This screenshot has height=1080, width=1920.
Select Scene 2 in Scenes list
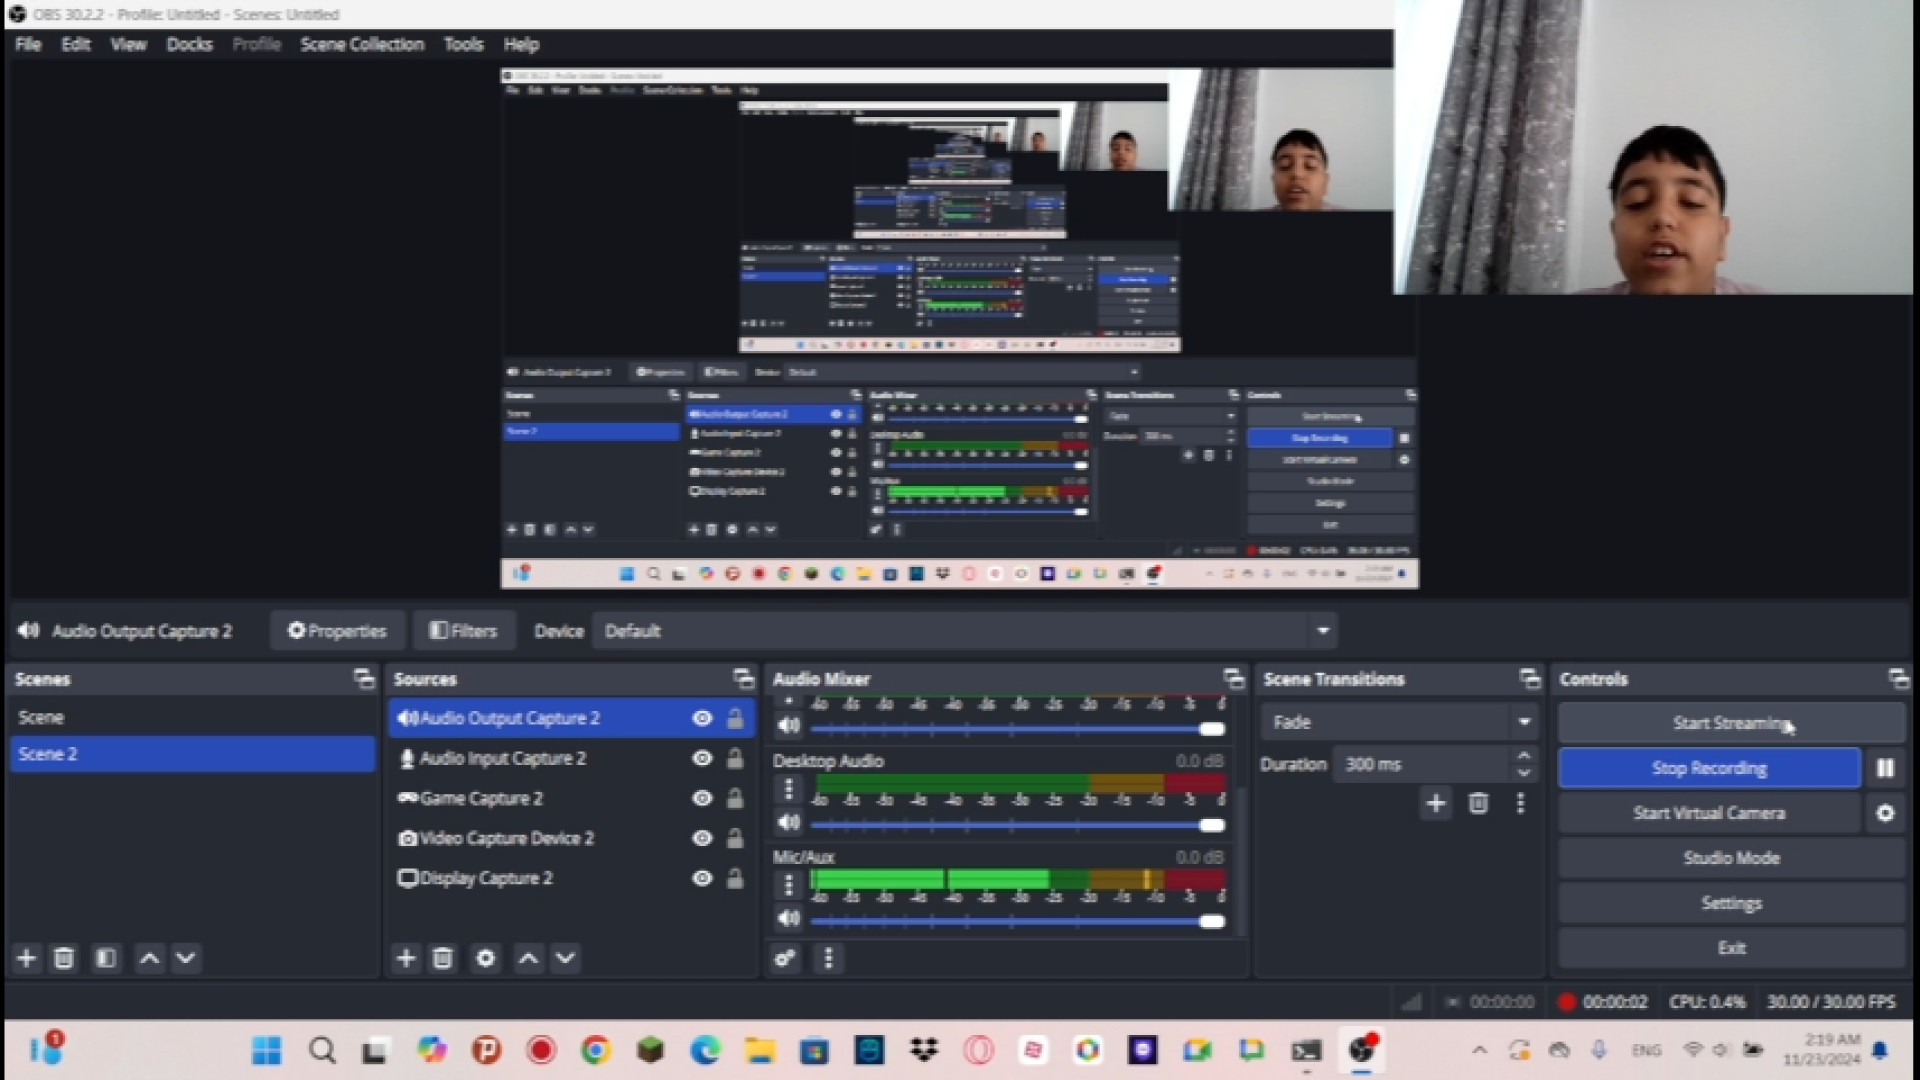(193, 754)
